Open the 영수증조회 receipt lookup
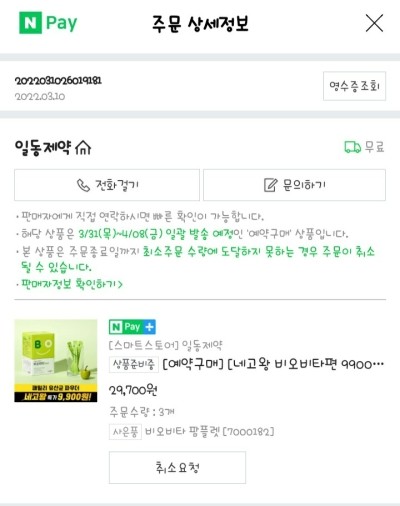The image size is (400, 506). tap(354, 86)
